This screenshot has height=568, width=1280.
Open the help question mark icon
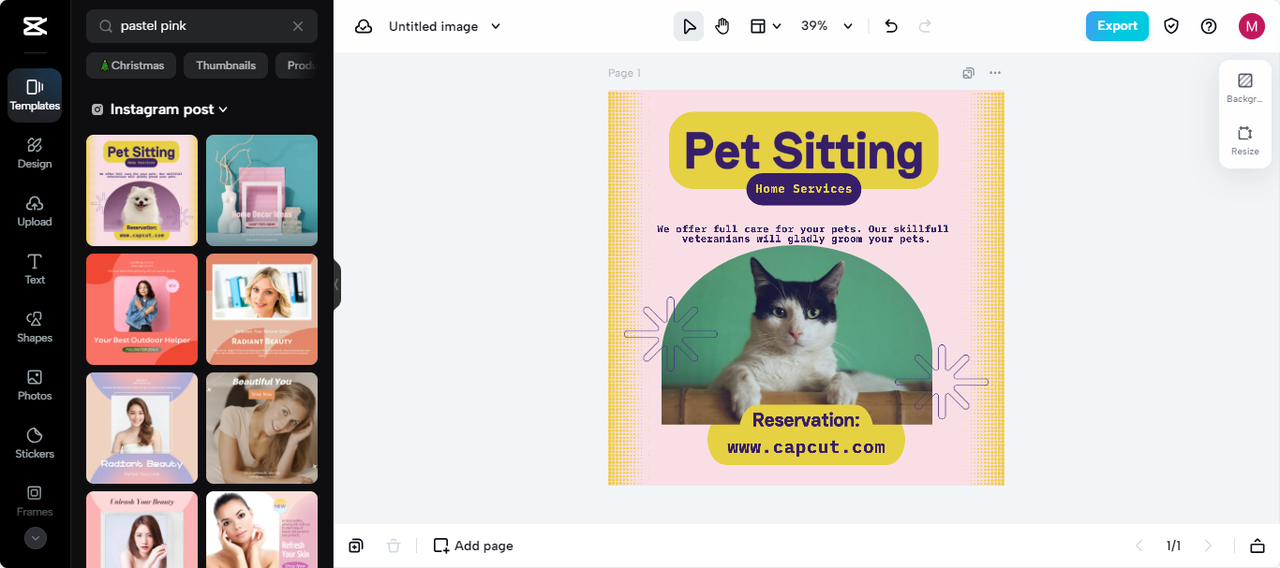point(1209,26)
